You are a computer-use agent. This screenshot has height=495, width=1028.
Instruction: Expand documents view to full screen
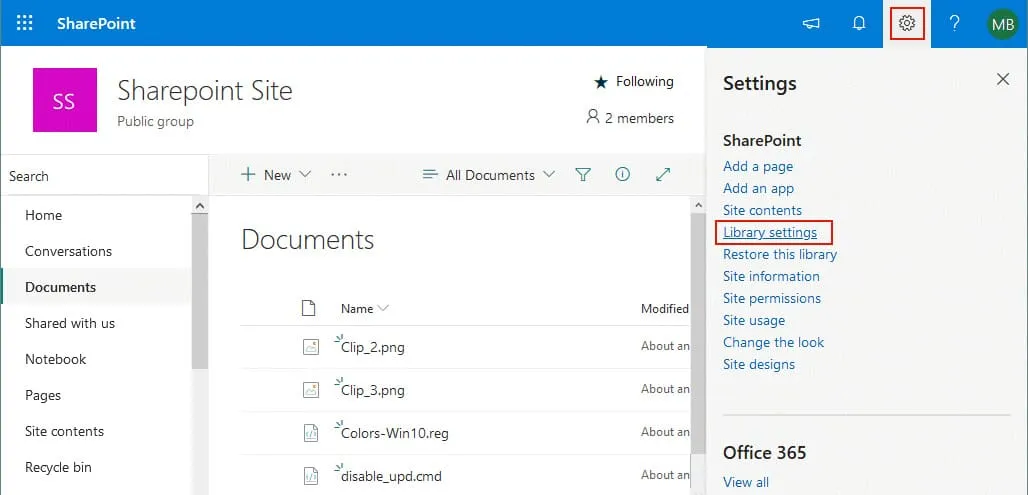(x=663, y=175)
